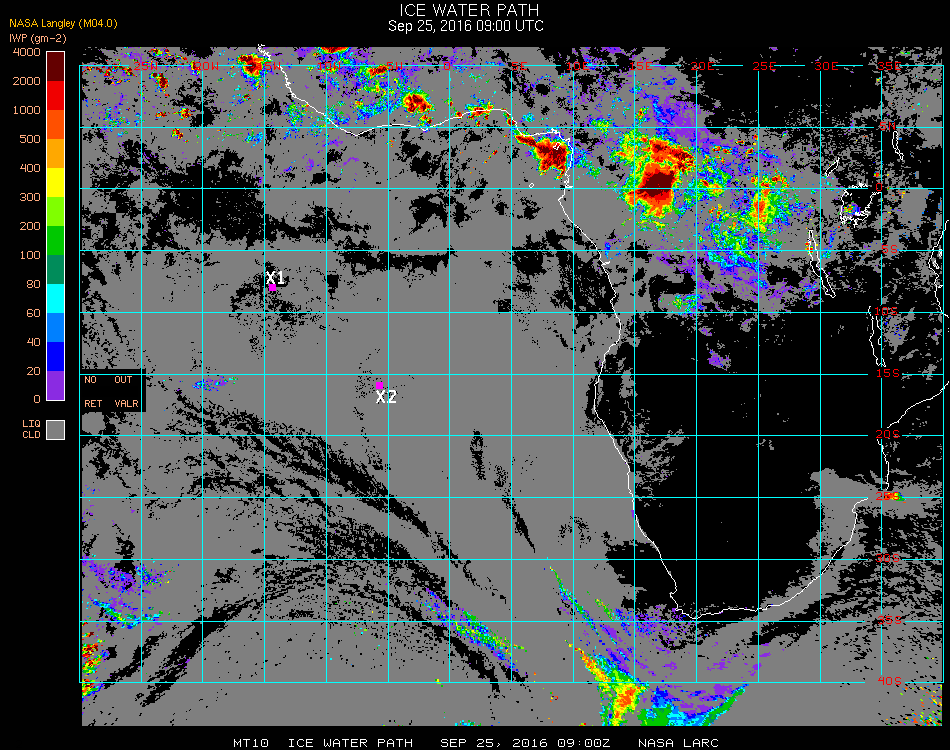Click the 'Sep 25, 2016 09:00 UTC' date line
Viewport: 950px width, 750px height.
466,26
